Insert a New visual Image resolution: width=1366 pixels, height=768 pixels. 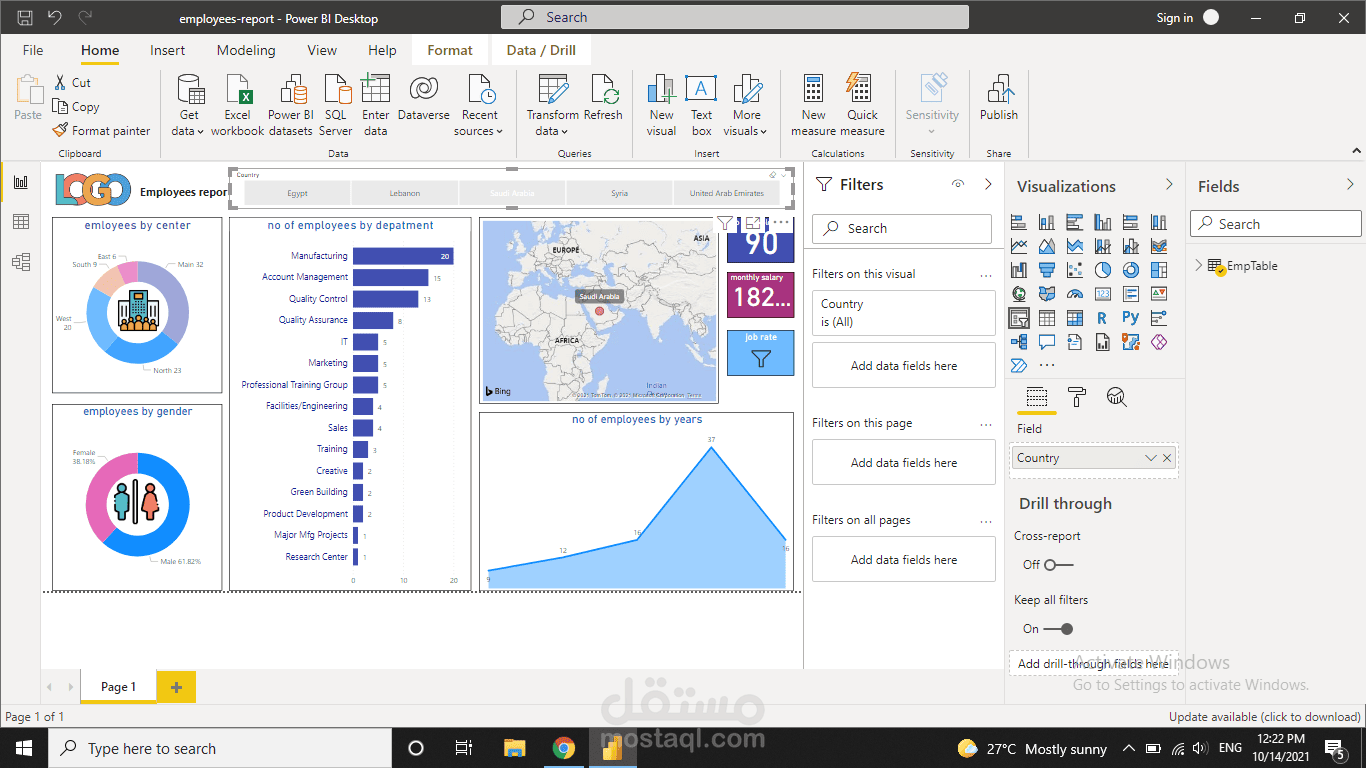pos(661,105)
